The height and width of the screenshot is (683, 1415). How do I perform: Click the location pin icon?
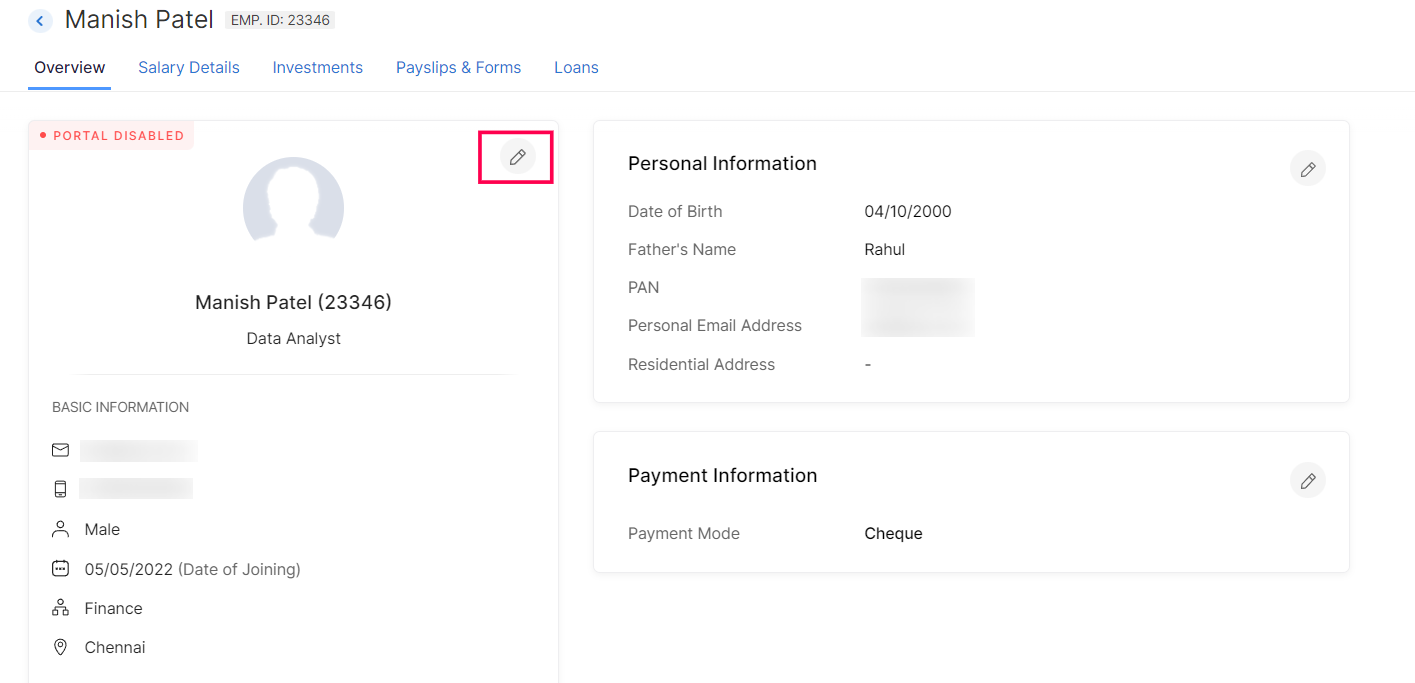point(60,647)
